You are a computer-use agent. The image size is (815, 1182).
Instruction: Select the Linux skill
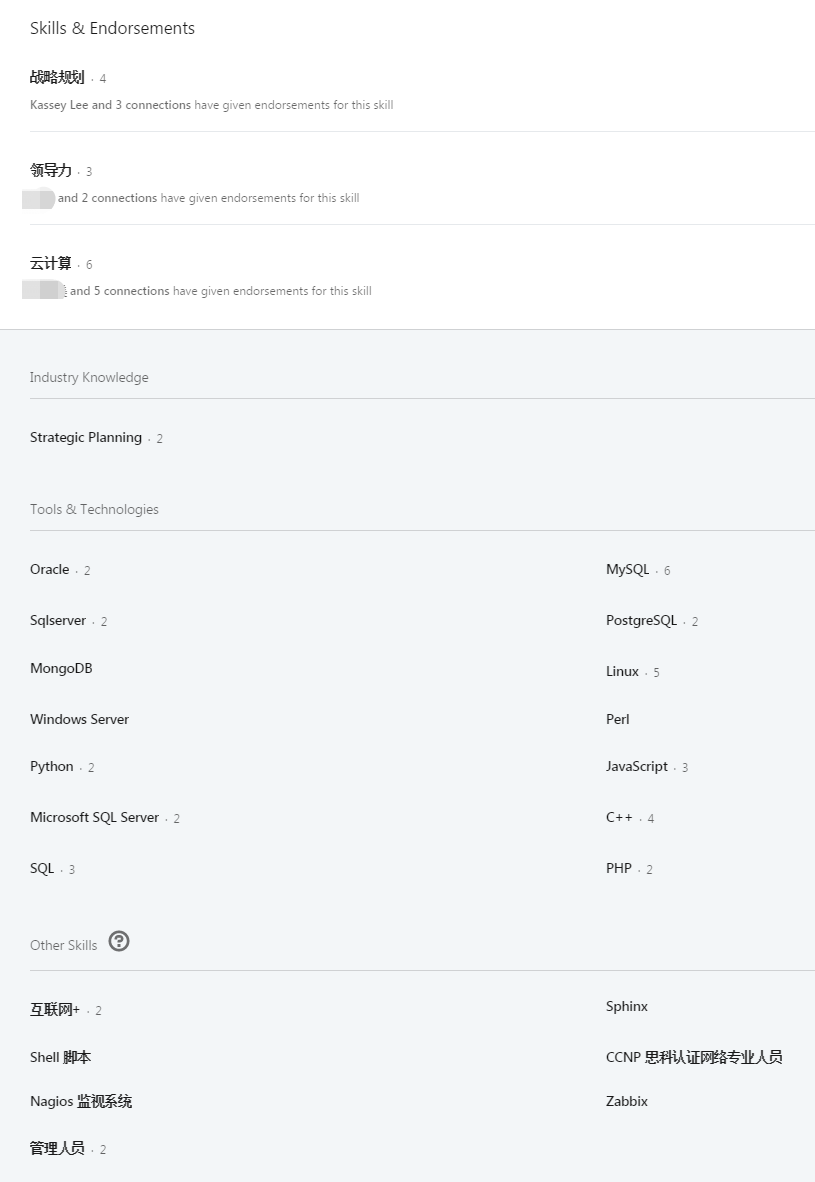pyautogui.click(x=622, y=671)
